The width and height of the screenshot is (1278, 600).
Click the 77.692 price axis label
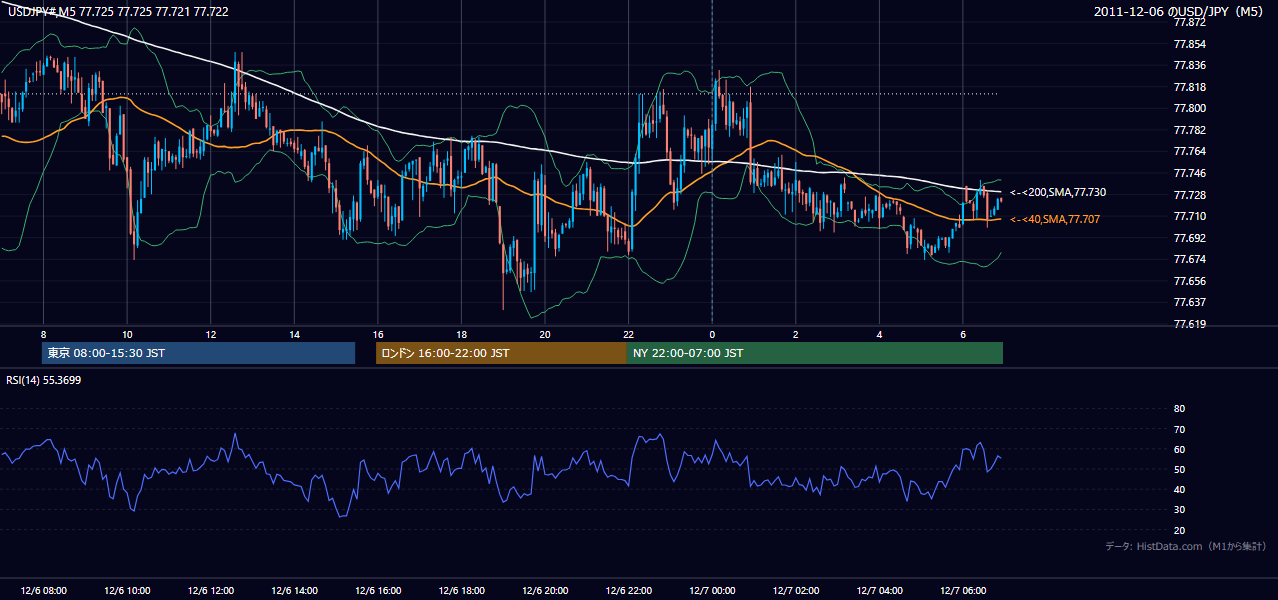pos(1192,238)
